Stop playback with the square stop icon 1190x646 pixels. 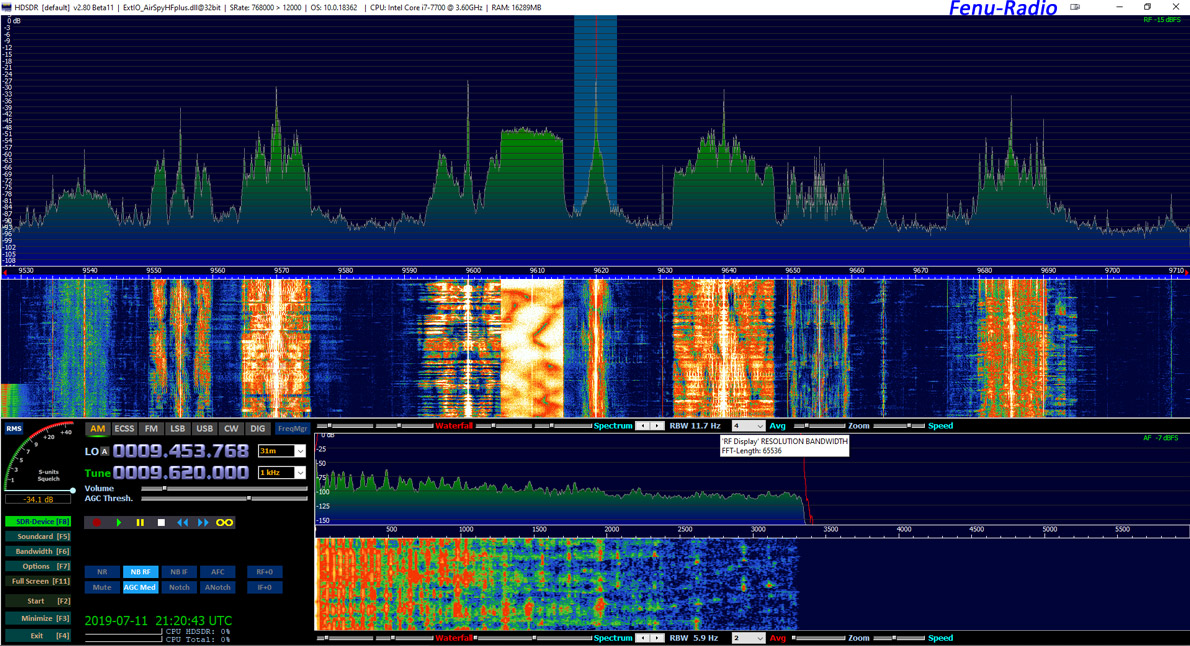tap(160, 523)
